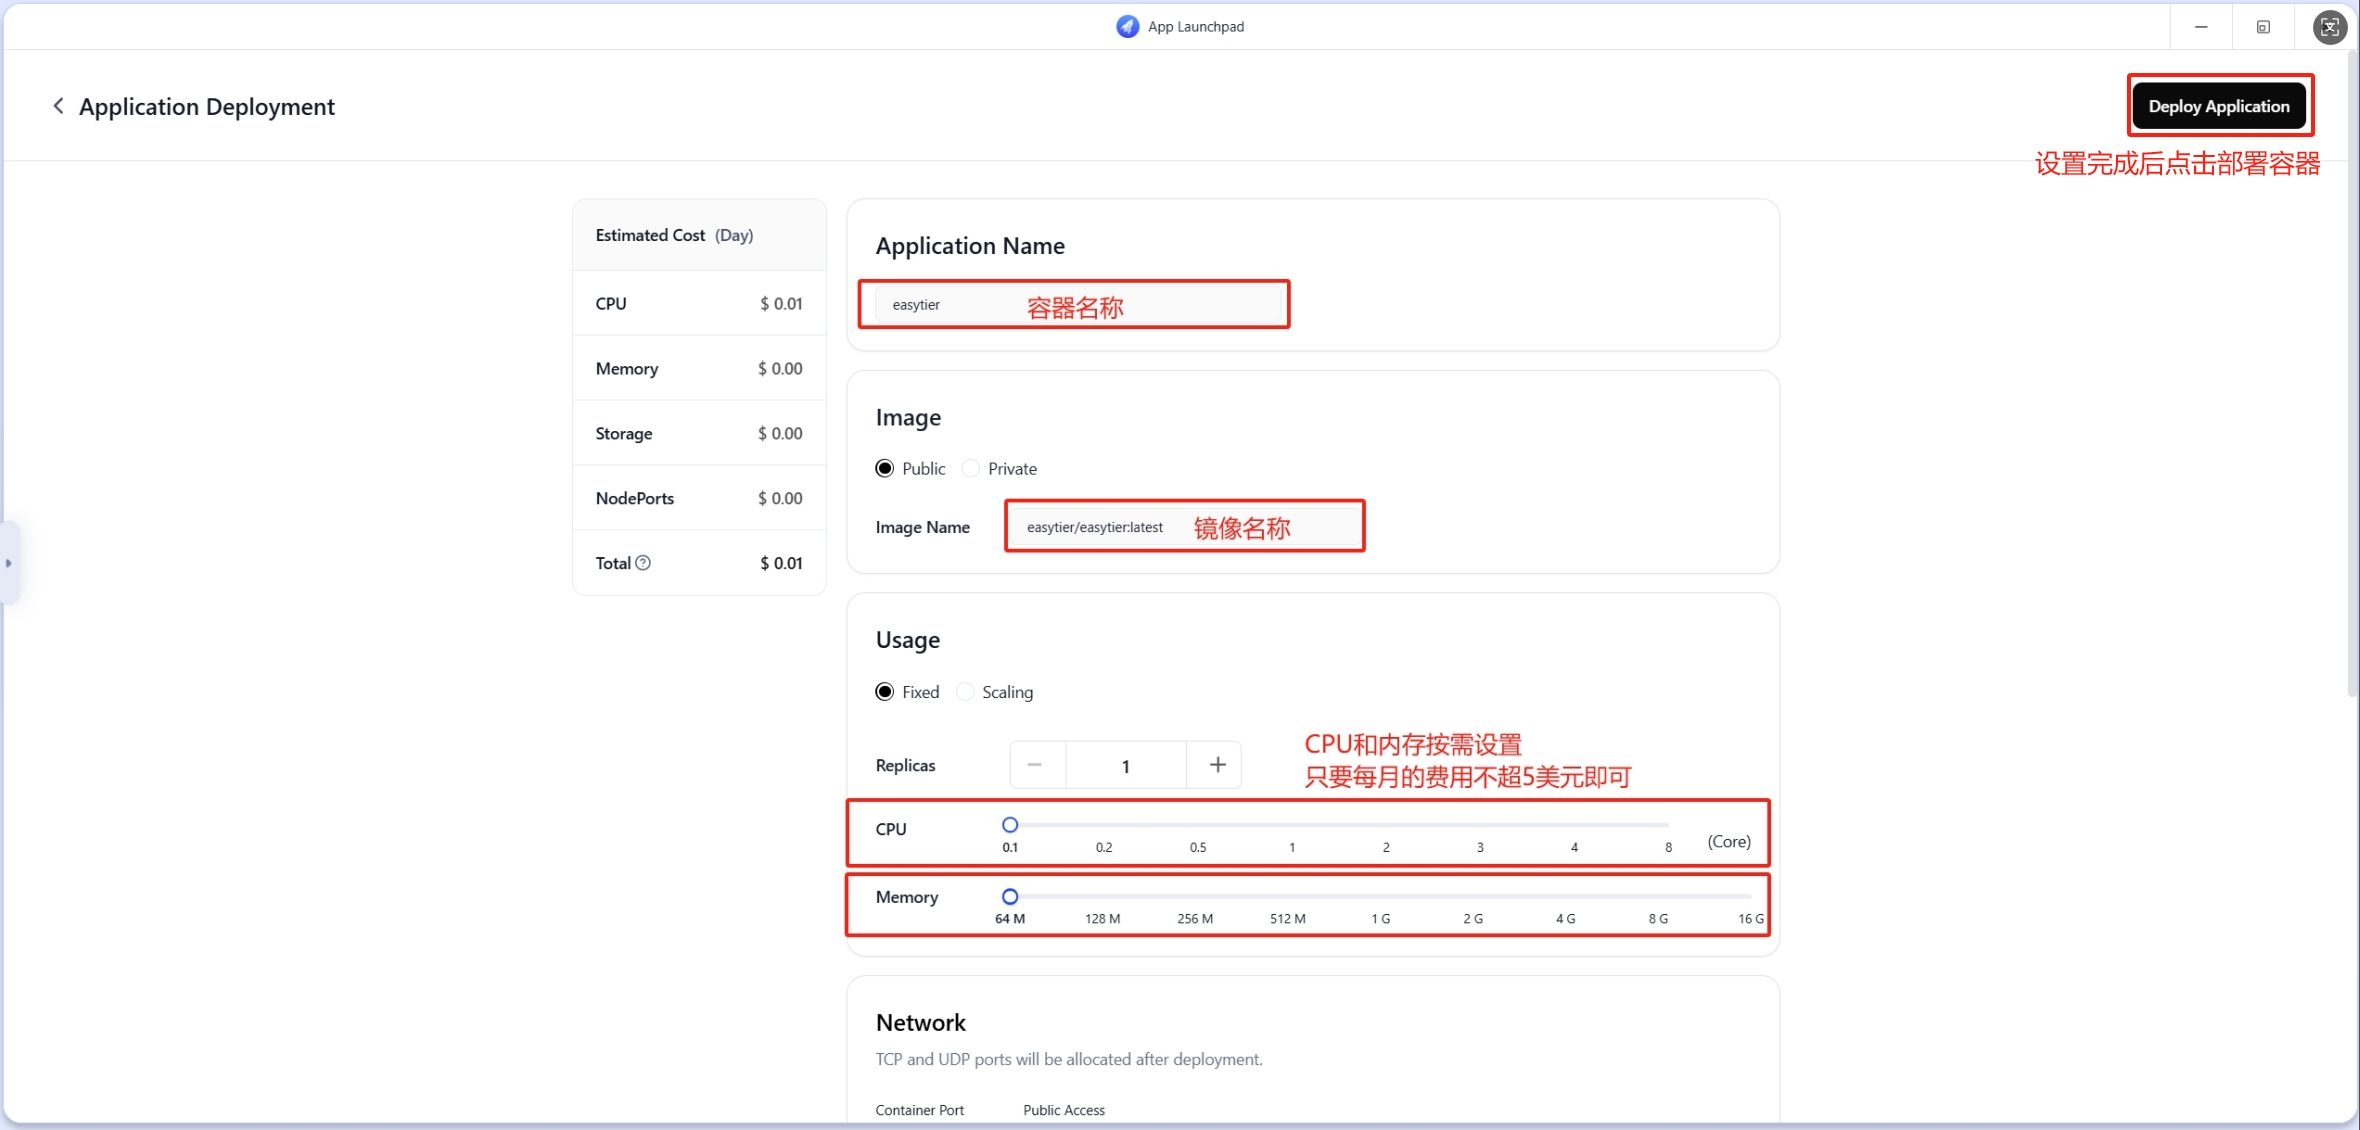The height and width of the screenshot is (1130, 2360).
Task: Click the Deploy Application button
Action: coord(2218,106)
